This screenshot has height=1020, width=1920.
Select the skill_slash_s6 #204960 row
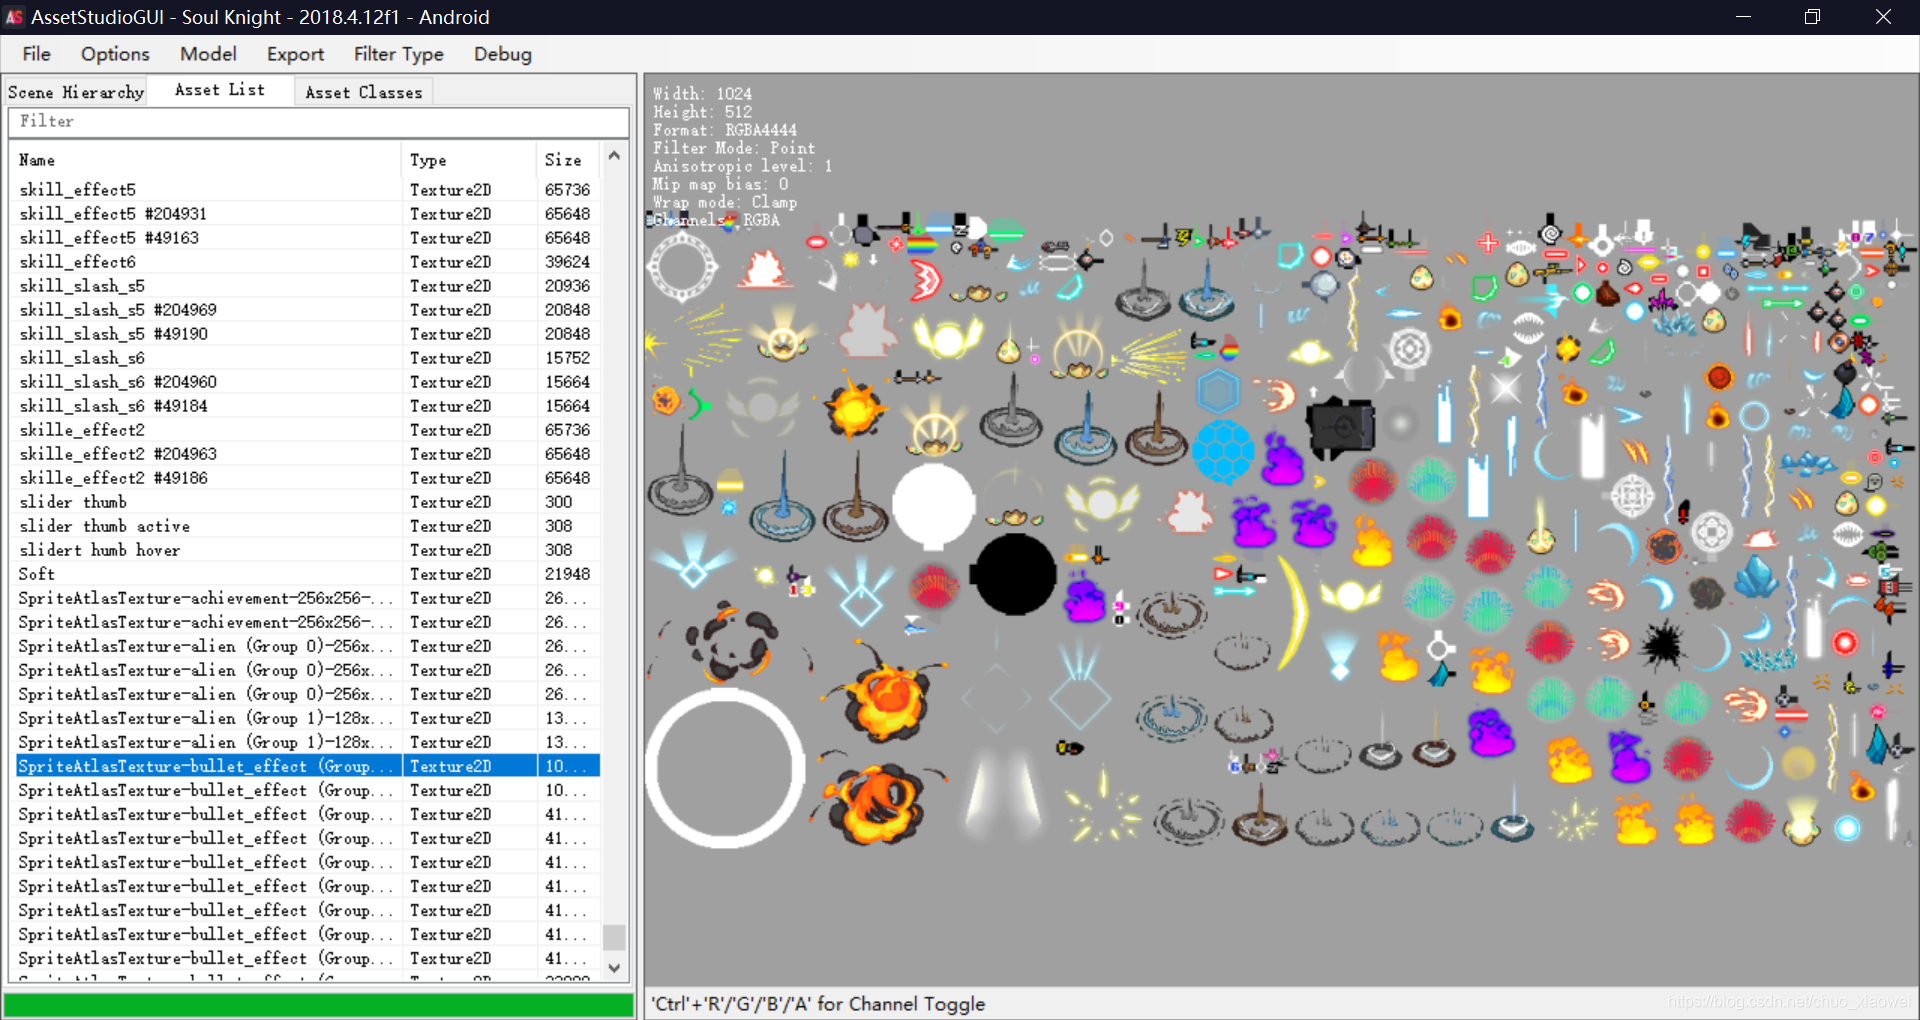coord(308,382)
